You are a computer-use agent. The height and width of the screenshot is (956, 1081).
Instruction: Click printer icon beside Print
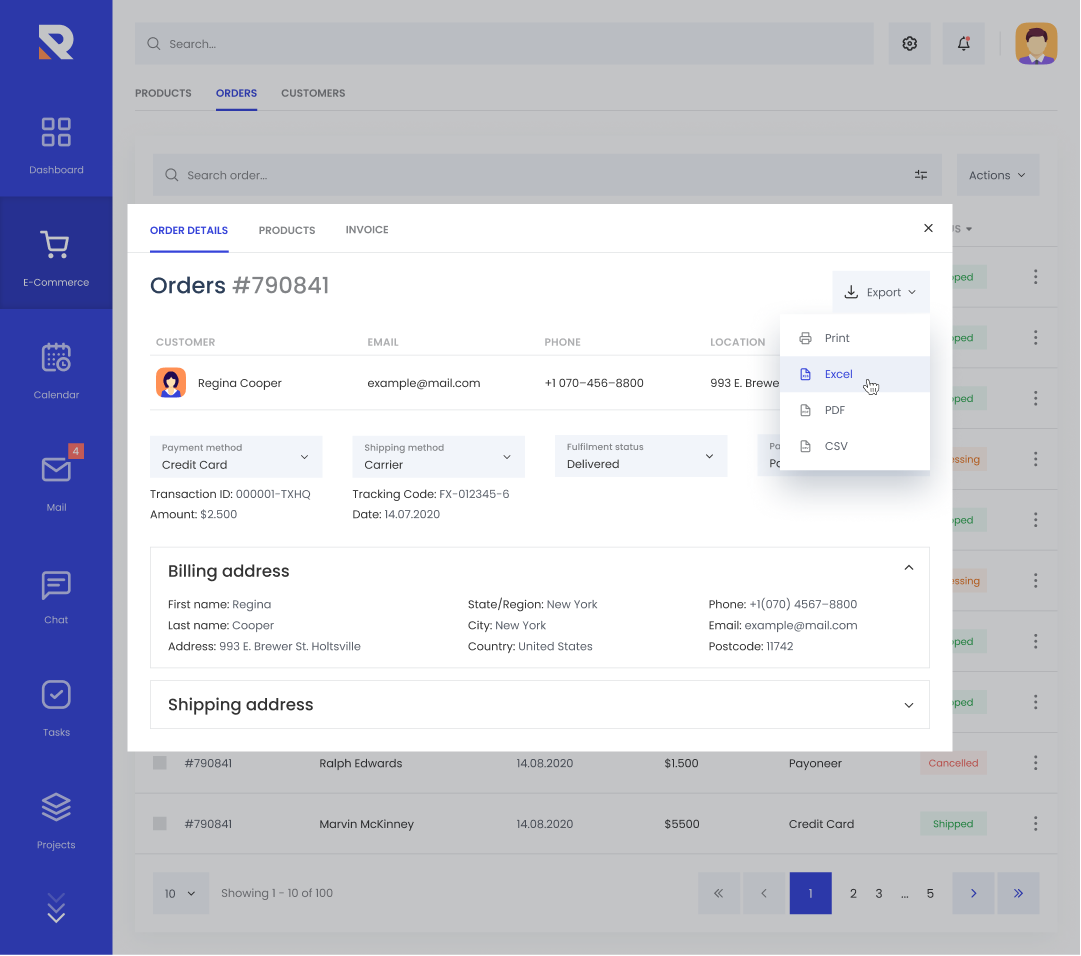coord(805,338)
